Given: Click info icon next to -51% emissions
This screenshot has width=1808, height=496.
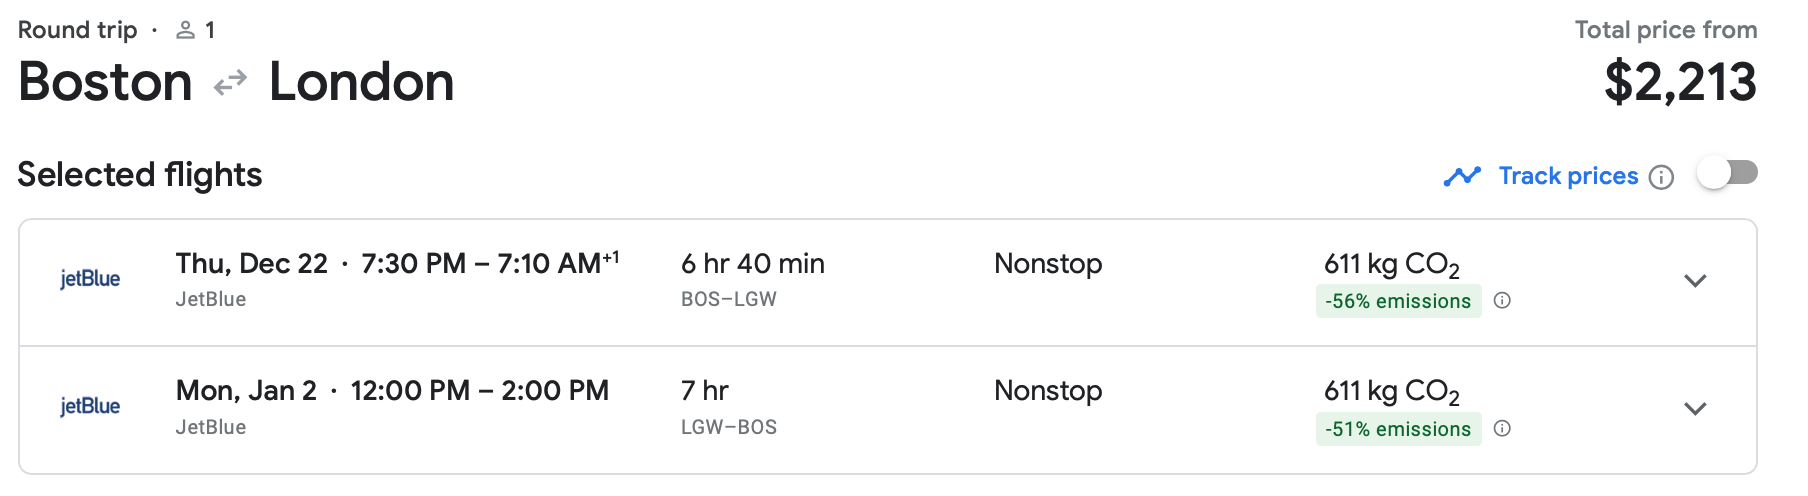Looking at the screenshot, I should click(1502, 429).
